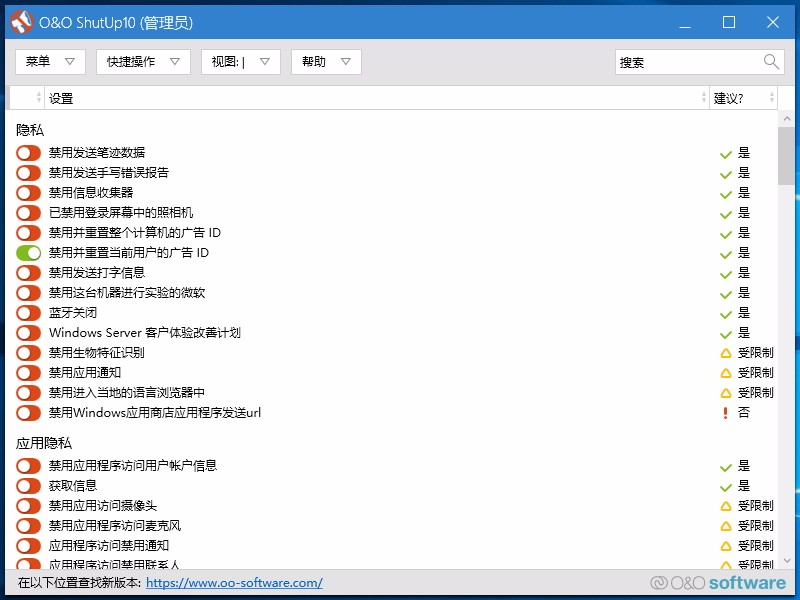Click the scrollbar down arrow
Screen dimensions: 800x600
(786, 561)
